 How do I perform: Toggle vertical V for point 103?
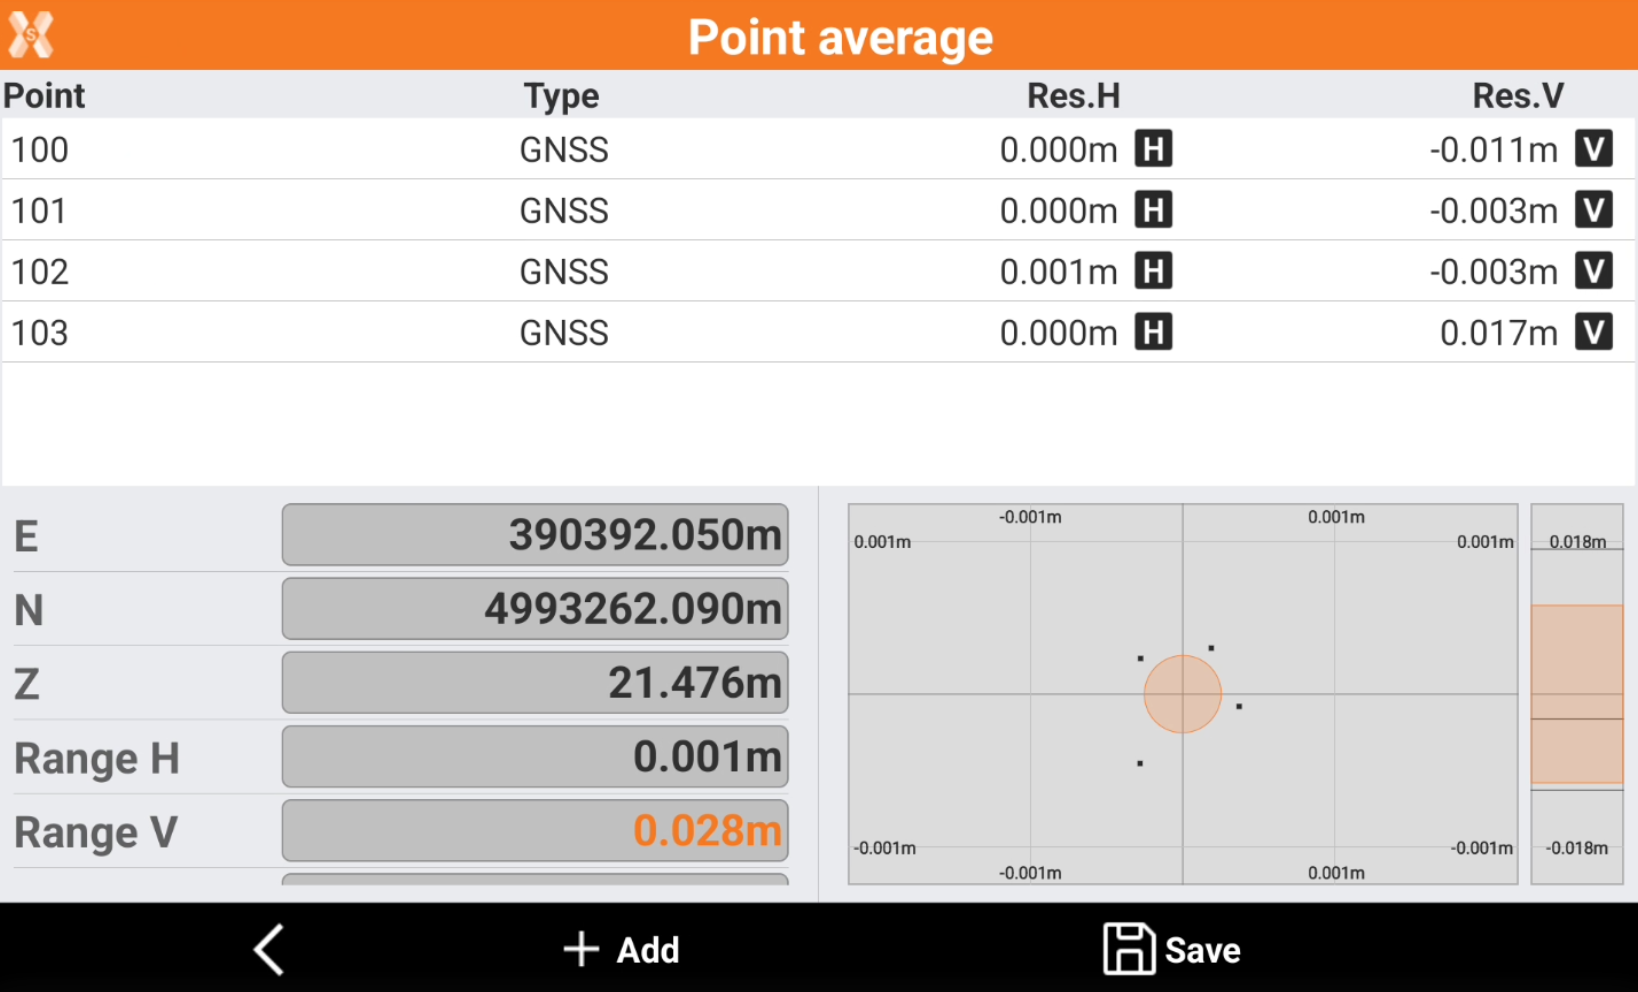coord(1593,333)
